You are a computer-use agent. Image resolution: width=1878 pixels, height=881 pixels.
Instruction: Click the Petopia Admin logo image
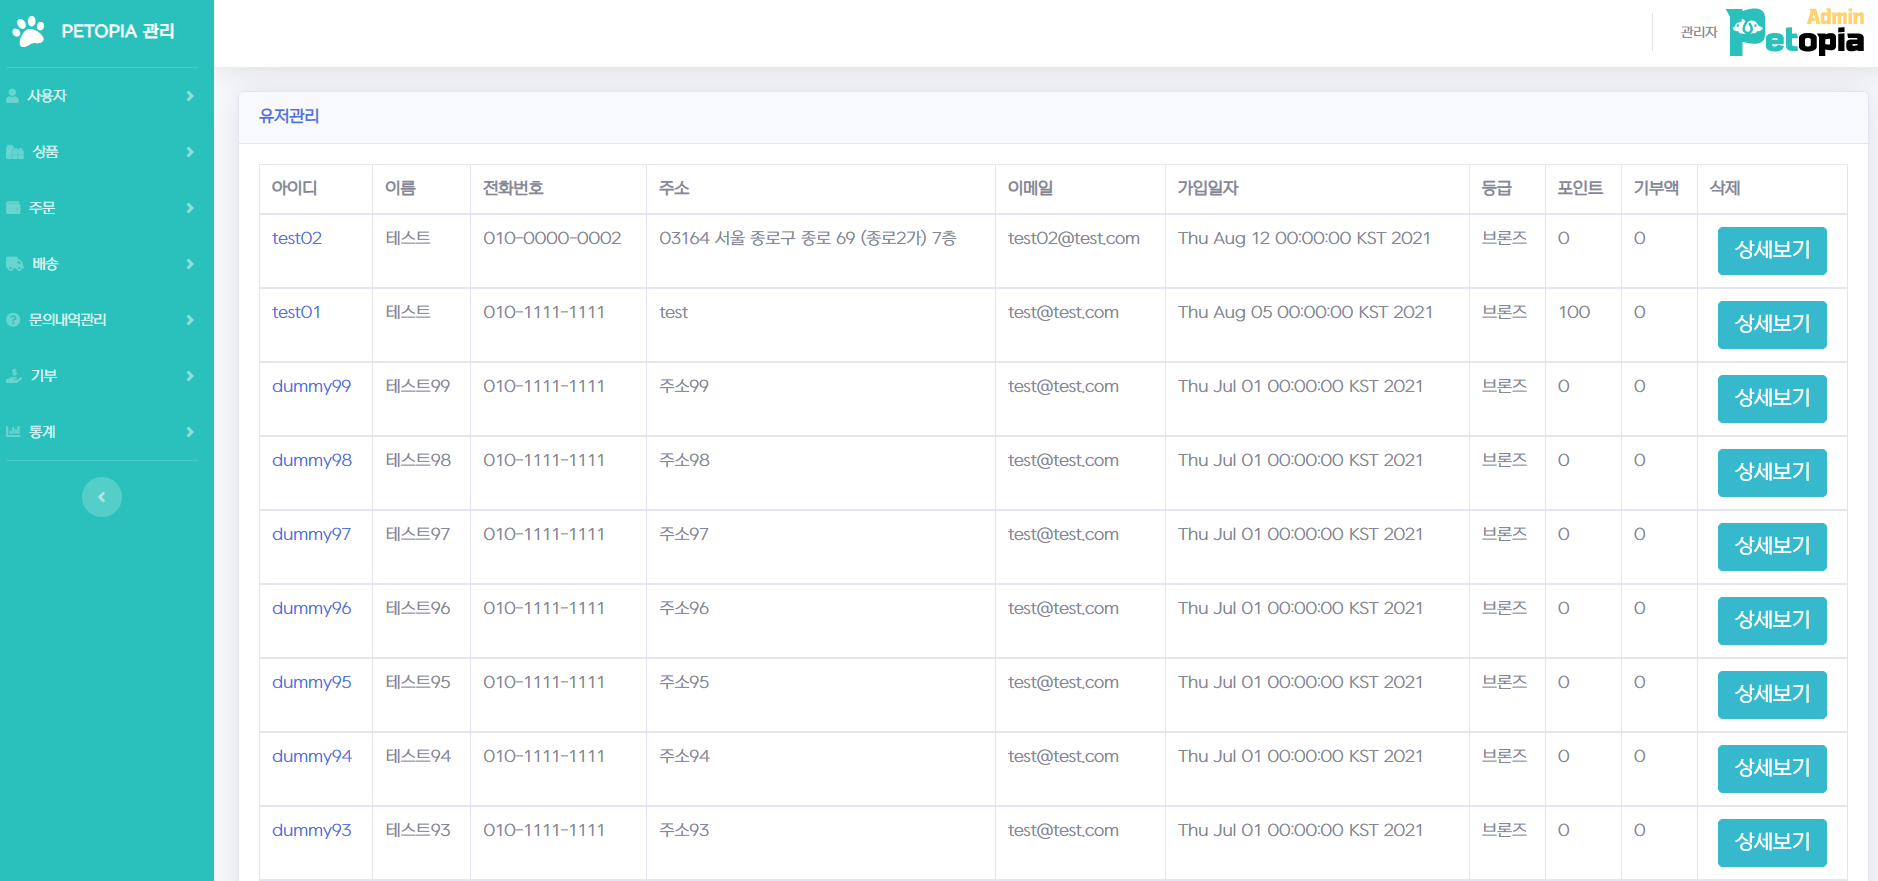(x=1795, y=32)
